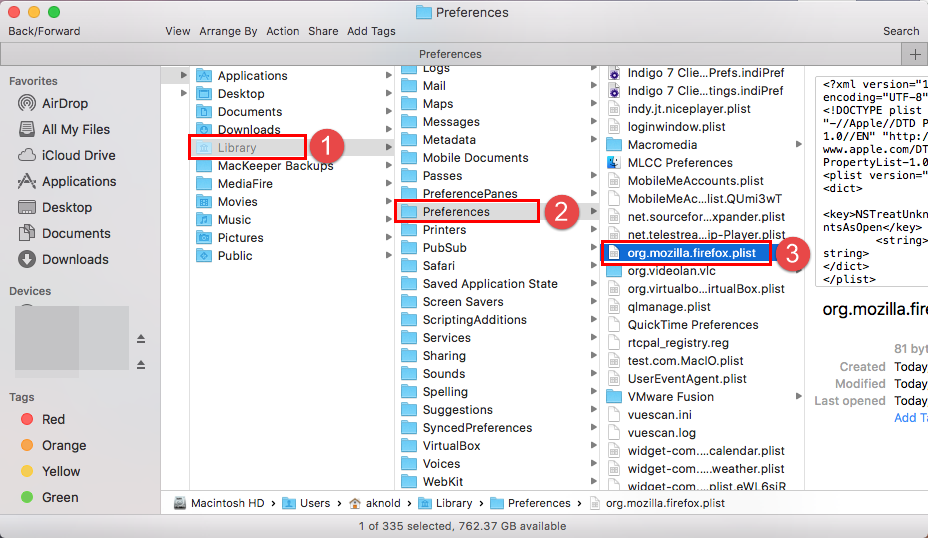
Task: Select the Preferences tab
Action: [x=450, y=54]
